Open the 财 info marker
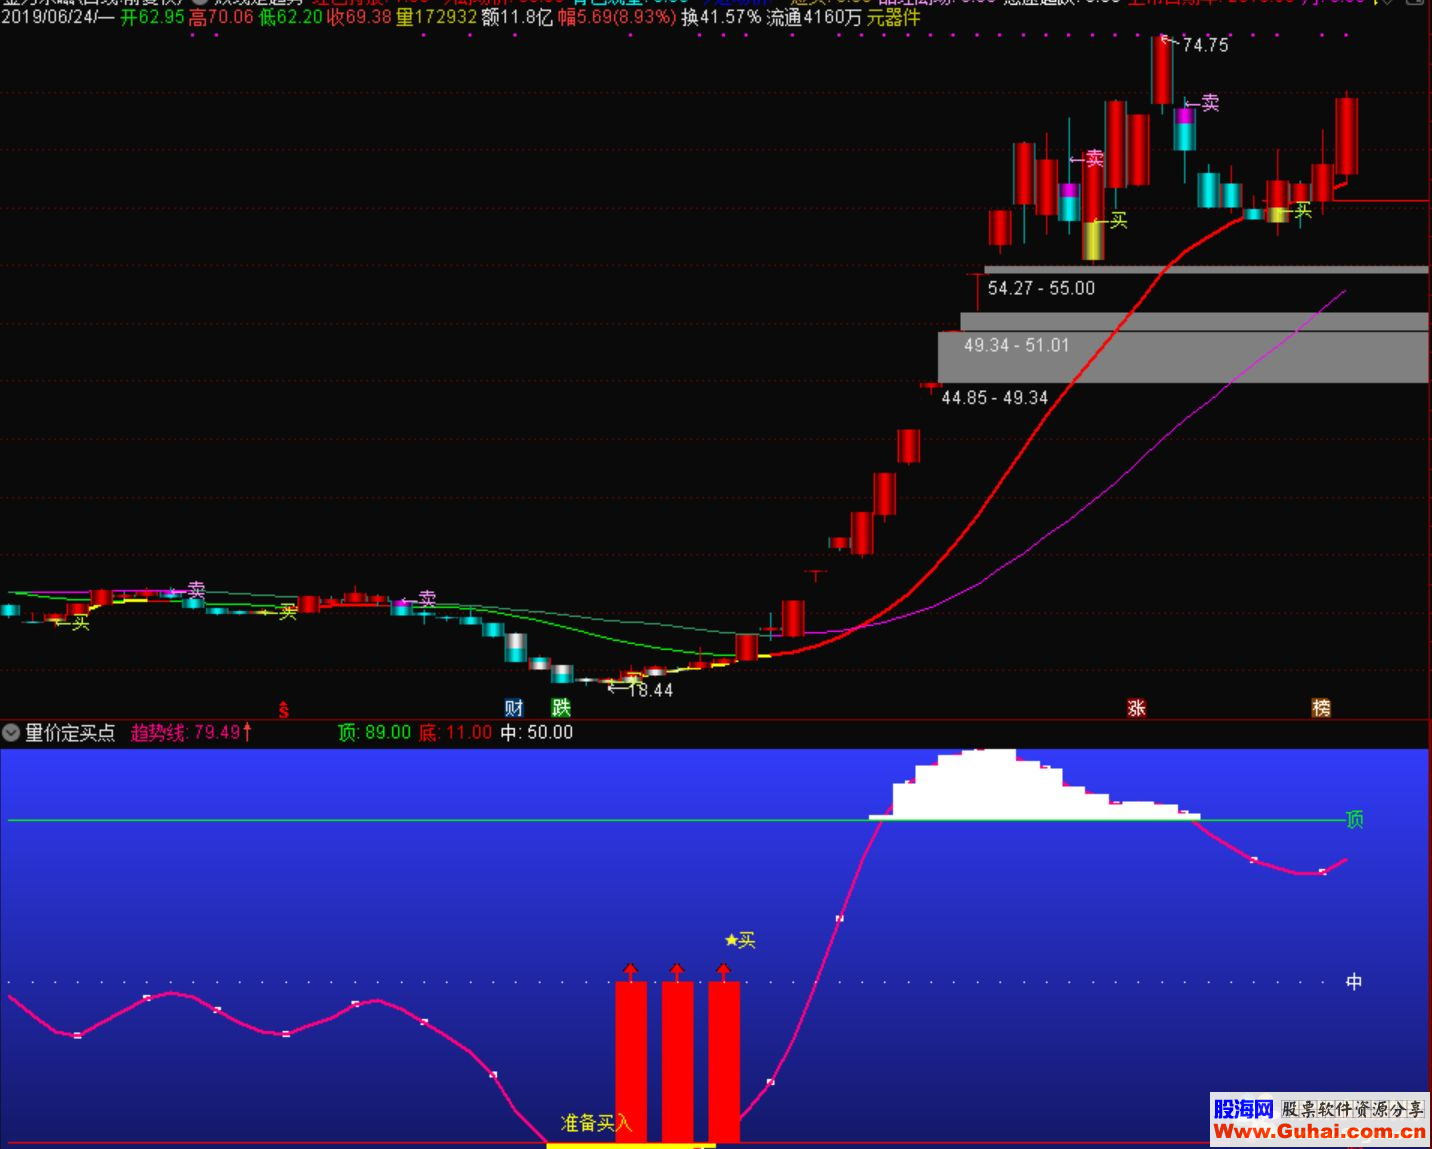The height and width of the screenshot is (1149, 1432). pyautogui.click(x=514, y=708)
